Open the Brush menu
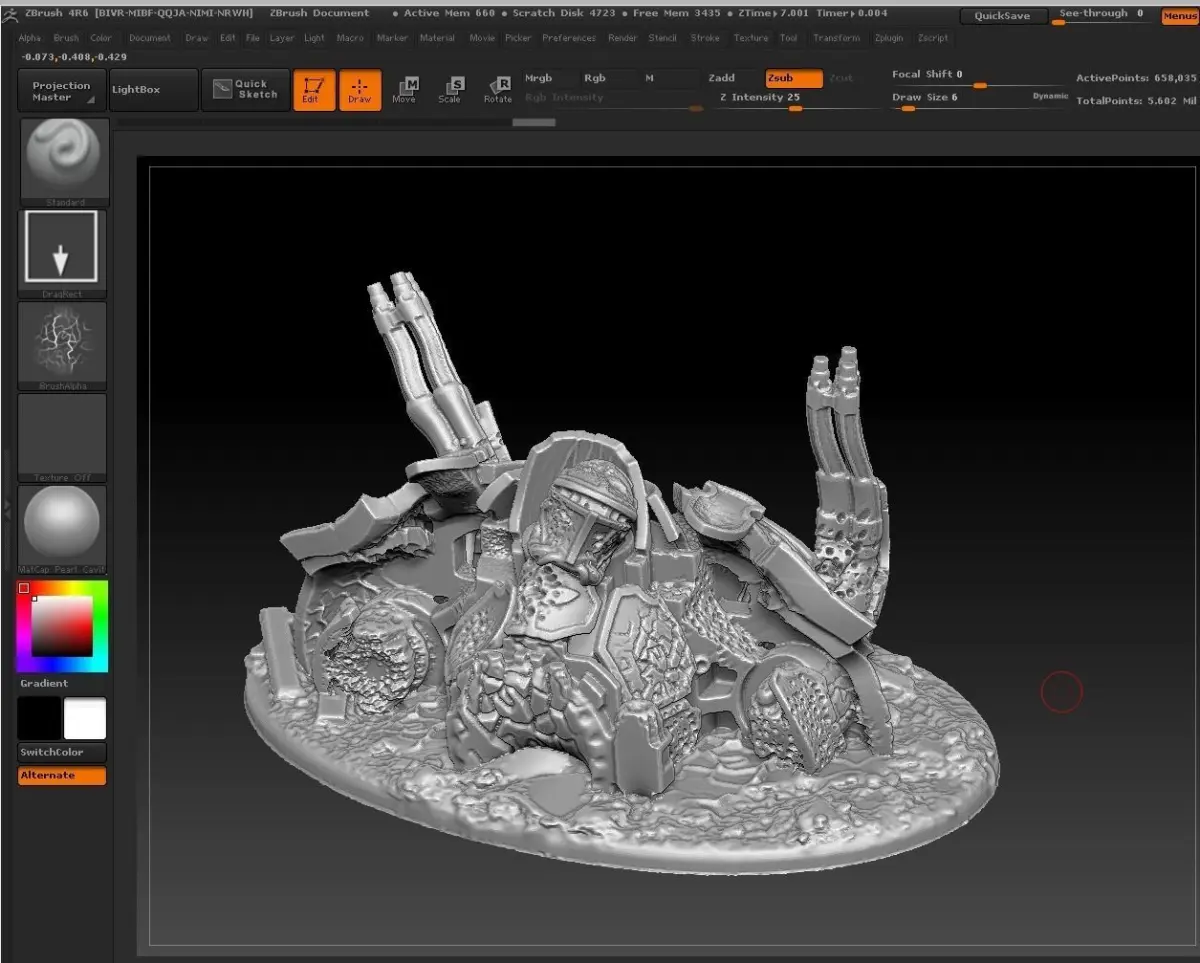The width and height of the screenshot is (1200, 963). coord(66,38)
